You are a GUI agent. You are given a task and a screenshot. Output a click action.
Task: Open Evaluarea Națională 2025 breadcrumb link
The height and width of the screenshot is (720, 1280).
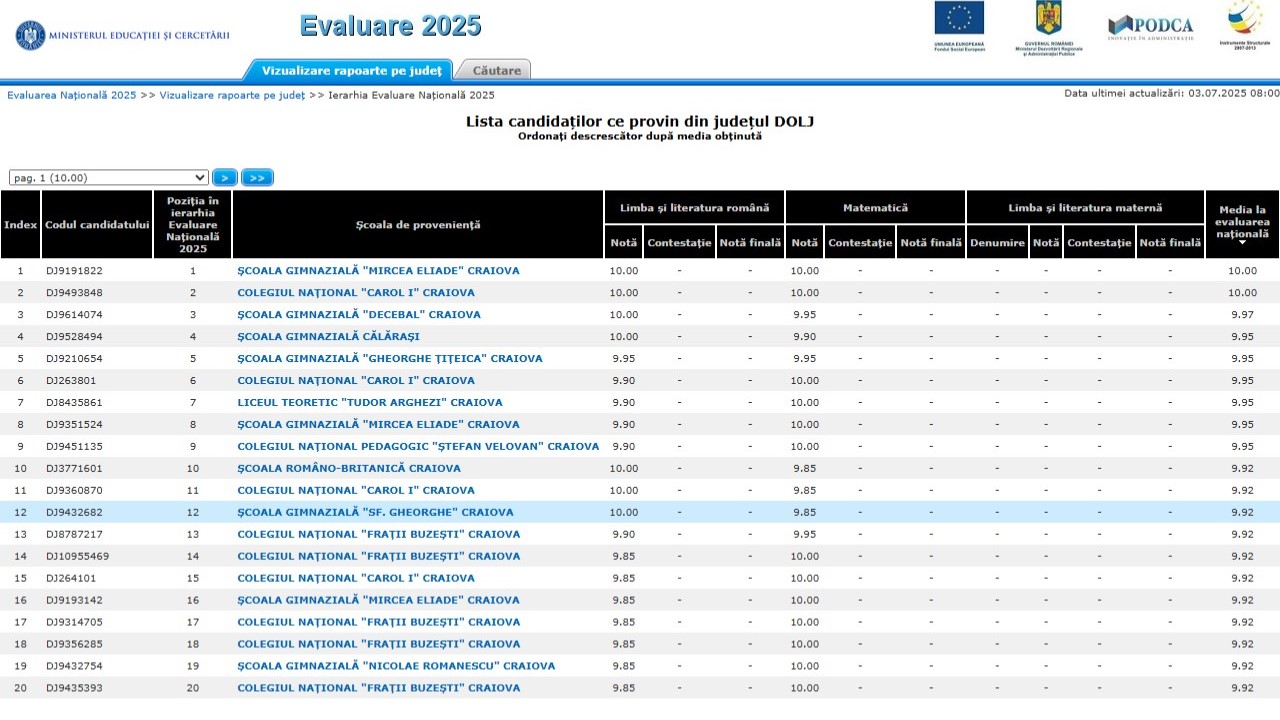point(72,95)
